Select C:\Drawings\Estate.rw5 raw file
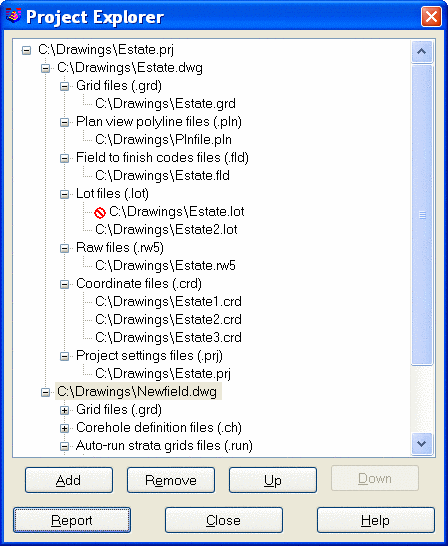 click(x=165, y=265)
